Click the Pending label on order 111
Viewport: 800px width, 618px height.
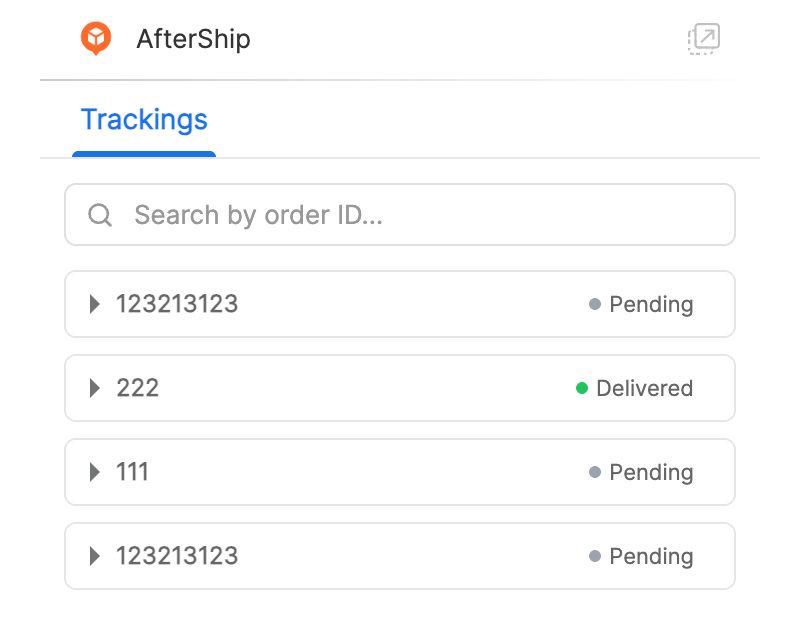click(651, 472)
